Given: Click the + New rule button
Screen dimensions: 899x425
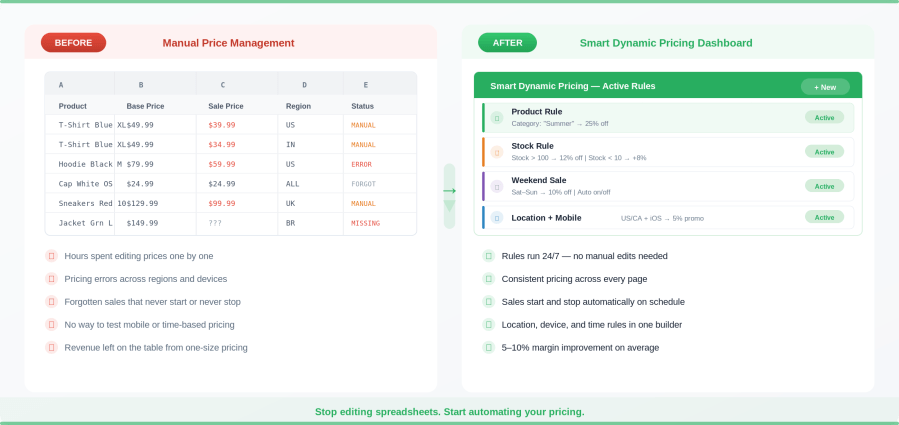Looking at the screenshot, I should click(825, 87).
